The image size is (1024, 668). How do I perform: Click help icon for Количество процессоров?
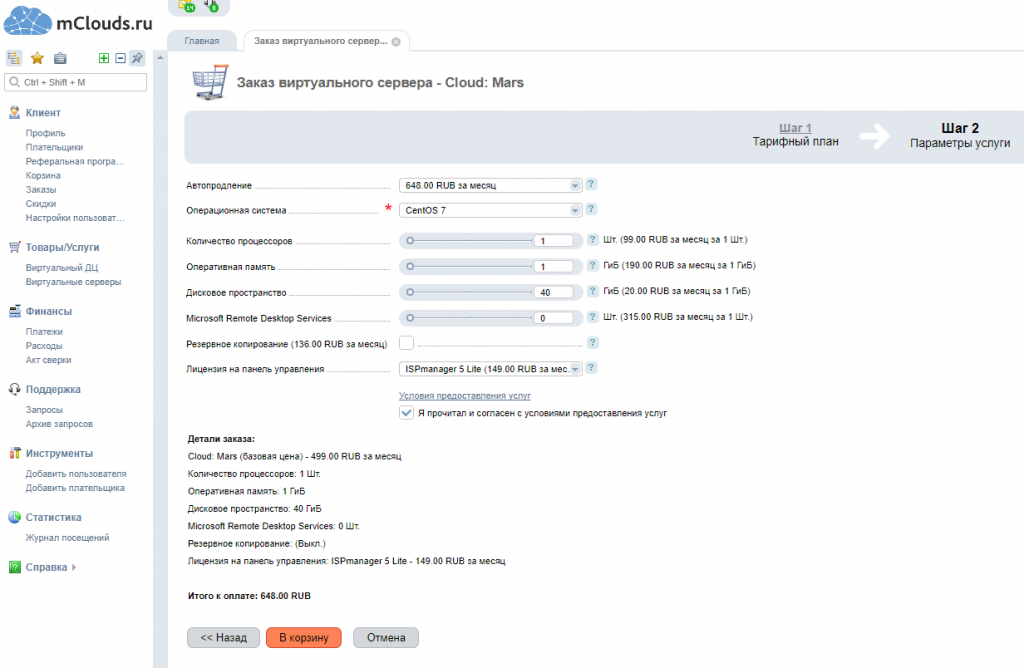click(592, 240)
